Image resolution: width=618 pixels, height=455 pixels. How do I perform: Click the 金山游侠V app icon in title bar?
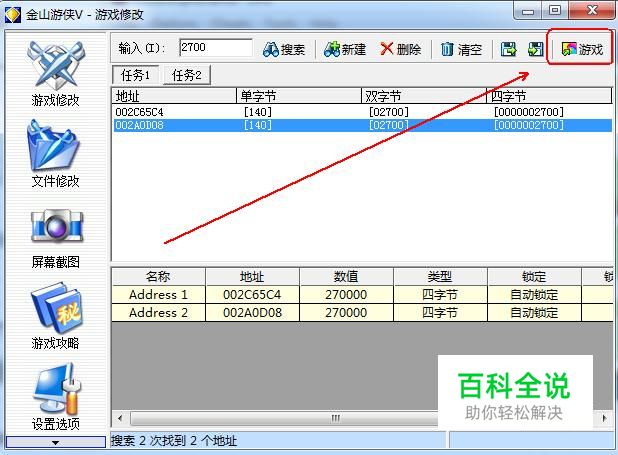(x=13, y=15)
